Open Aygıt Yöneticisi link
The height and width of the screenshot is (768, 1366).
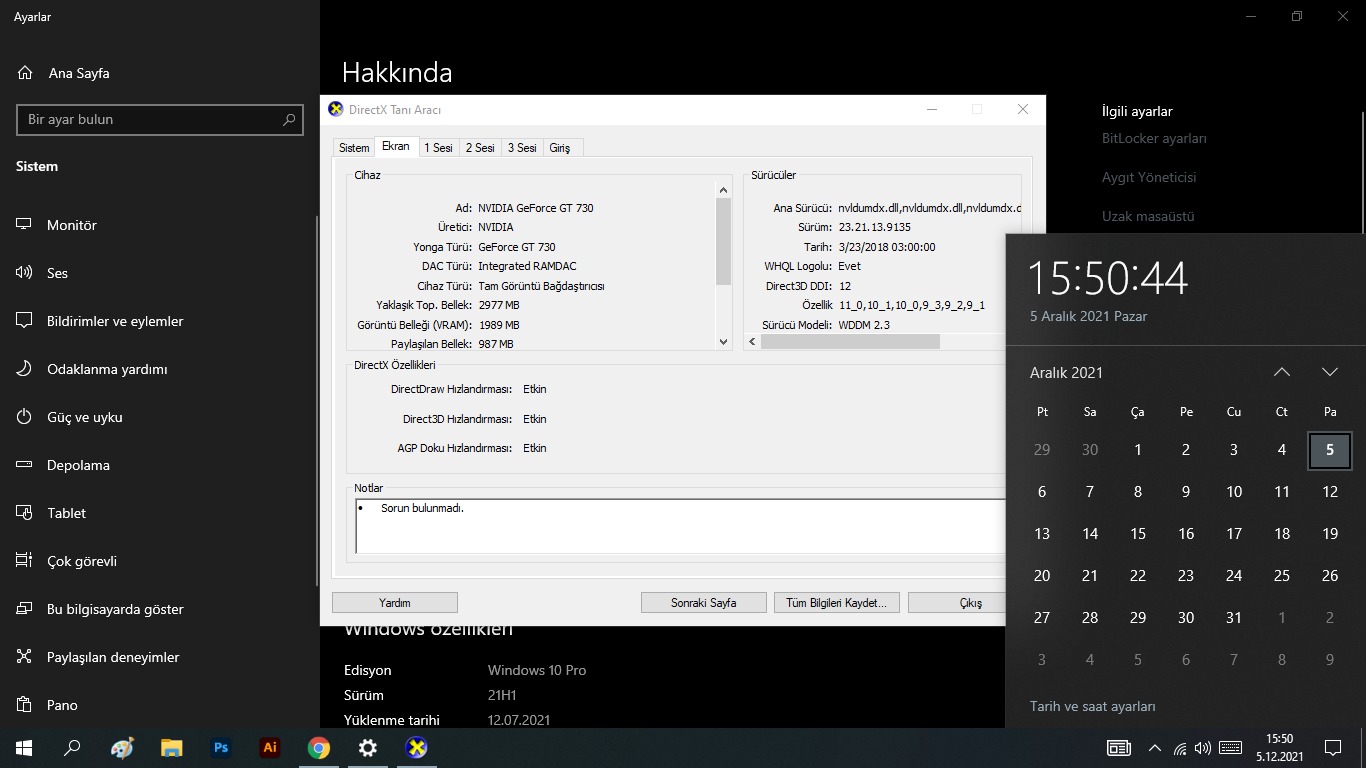pos(1149,177)
